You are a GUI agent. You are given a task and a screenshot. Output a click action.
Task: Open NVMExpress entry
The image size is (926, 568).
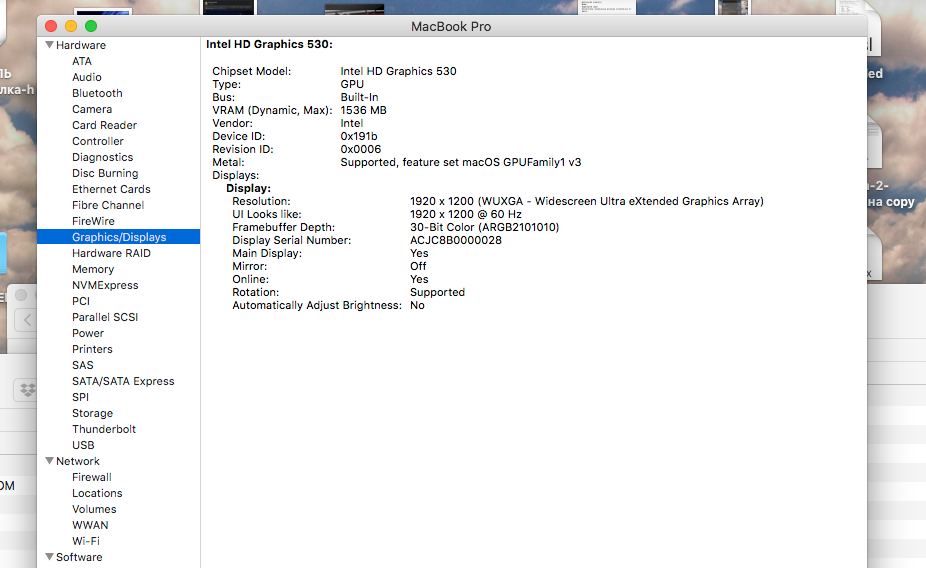(x=105, y=285)
